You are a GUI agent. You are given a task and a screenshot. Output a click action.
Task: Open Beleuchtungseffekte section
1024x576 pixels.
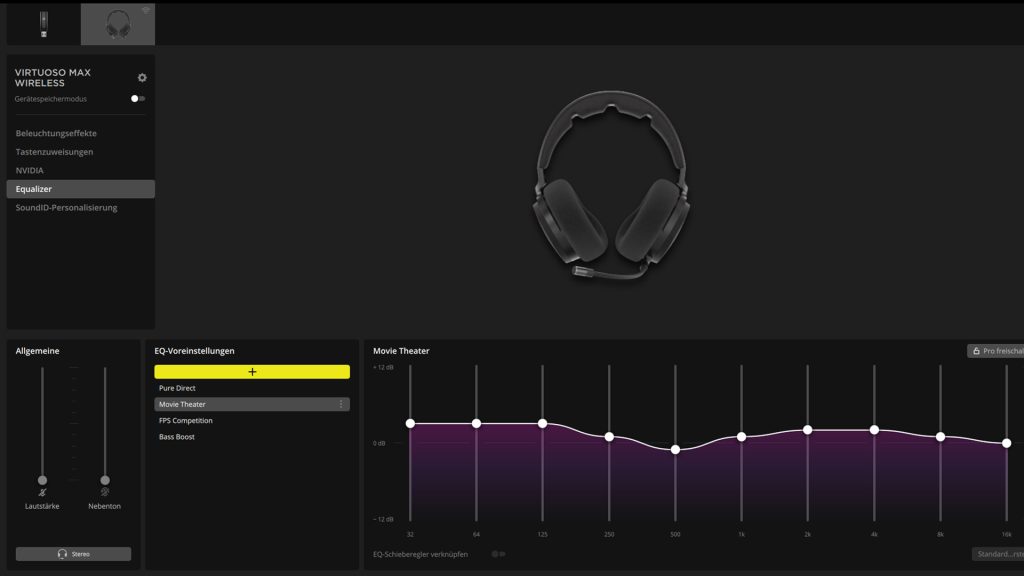click(x=56, y=133)
